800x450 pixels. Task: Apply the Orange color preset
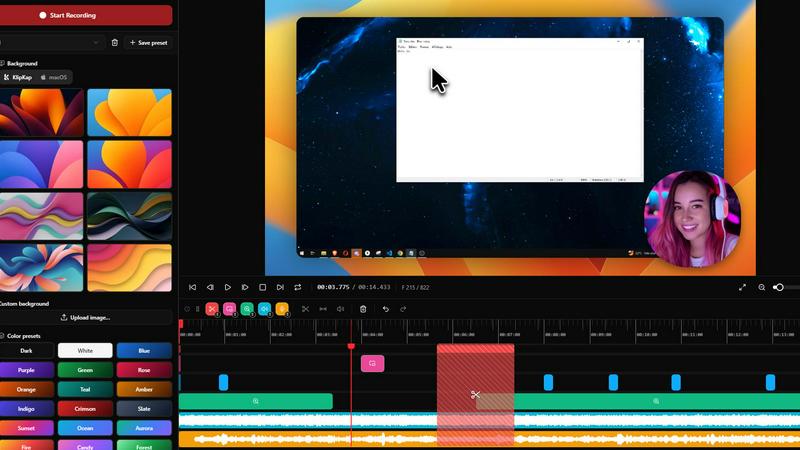pos(26,389)
